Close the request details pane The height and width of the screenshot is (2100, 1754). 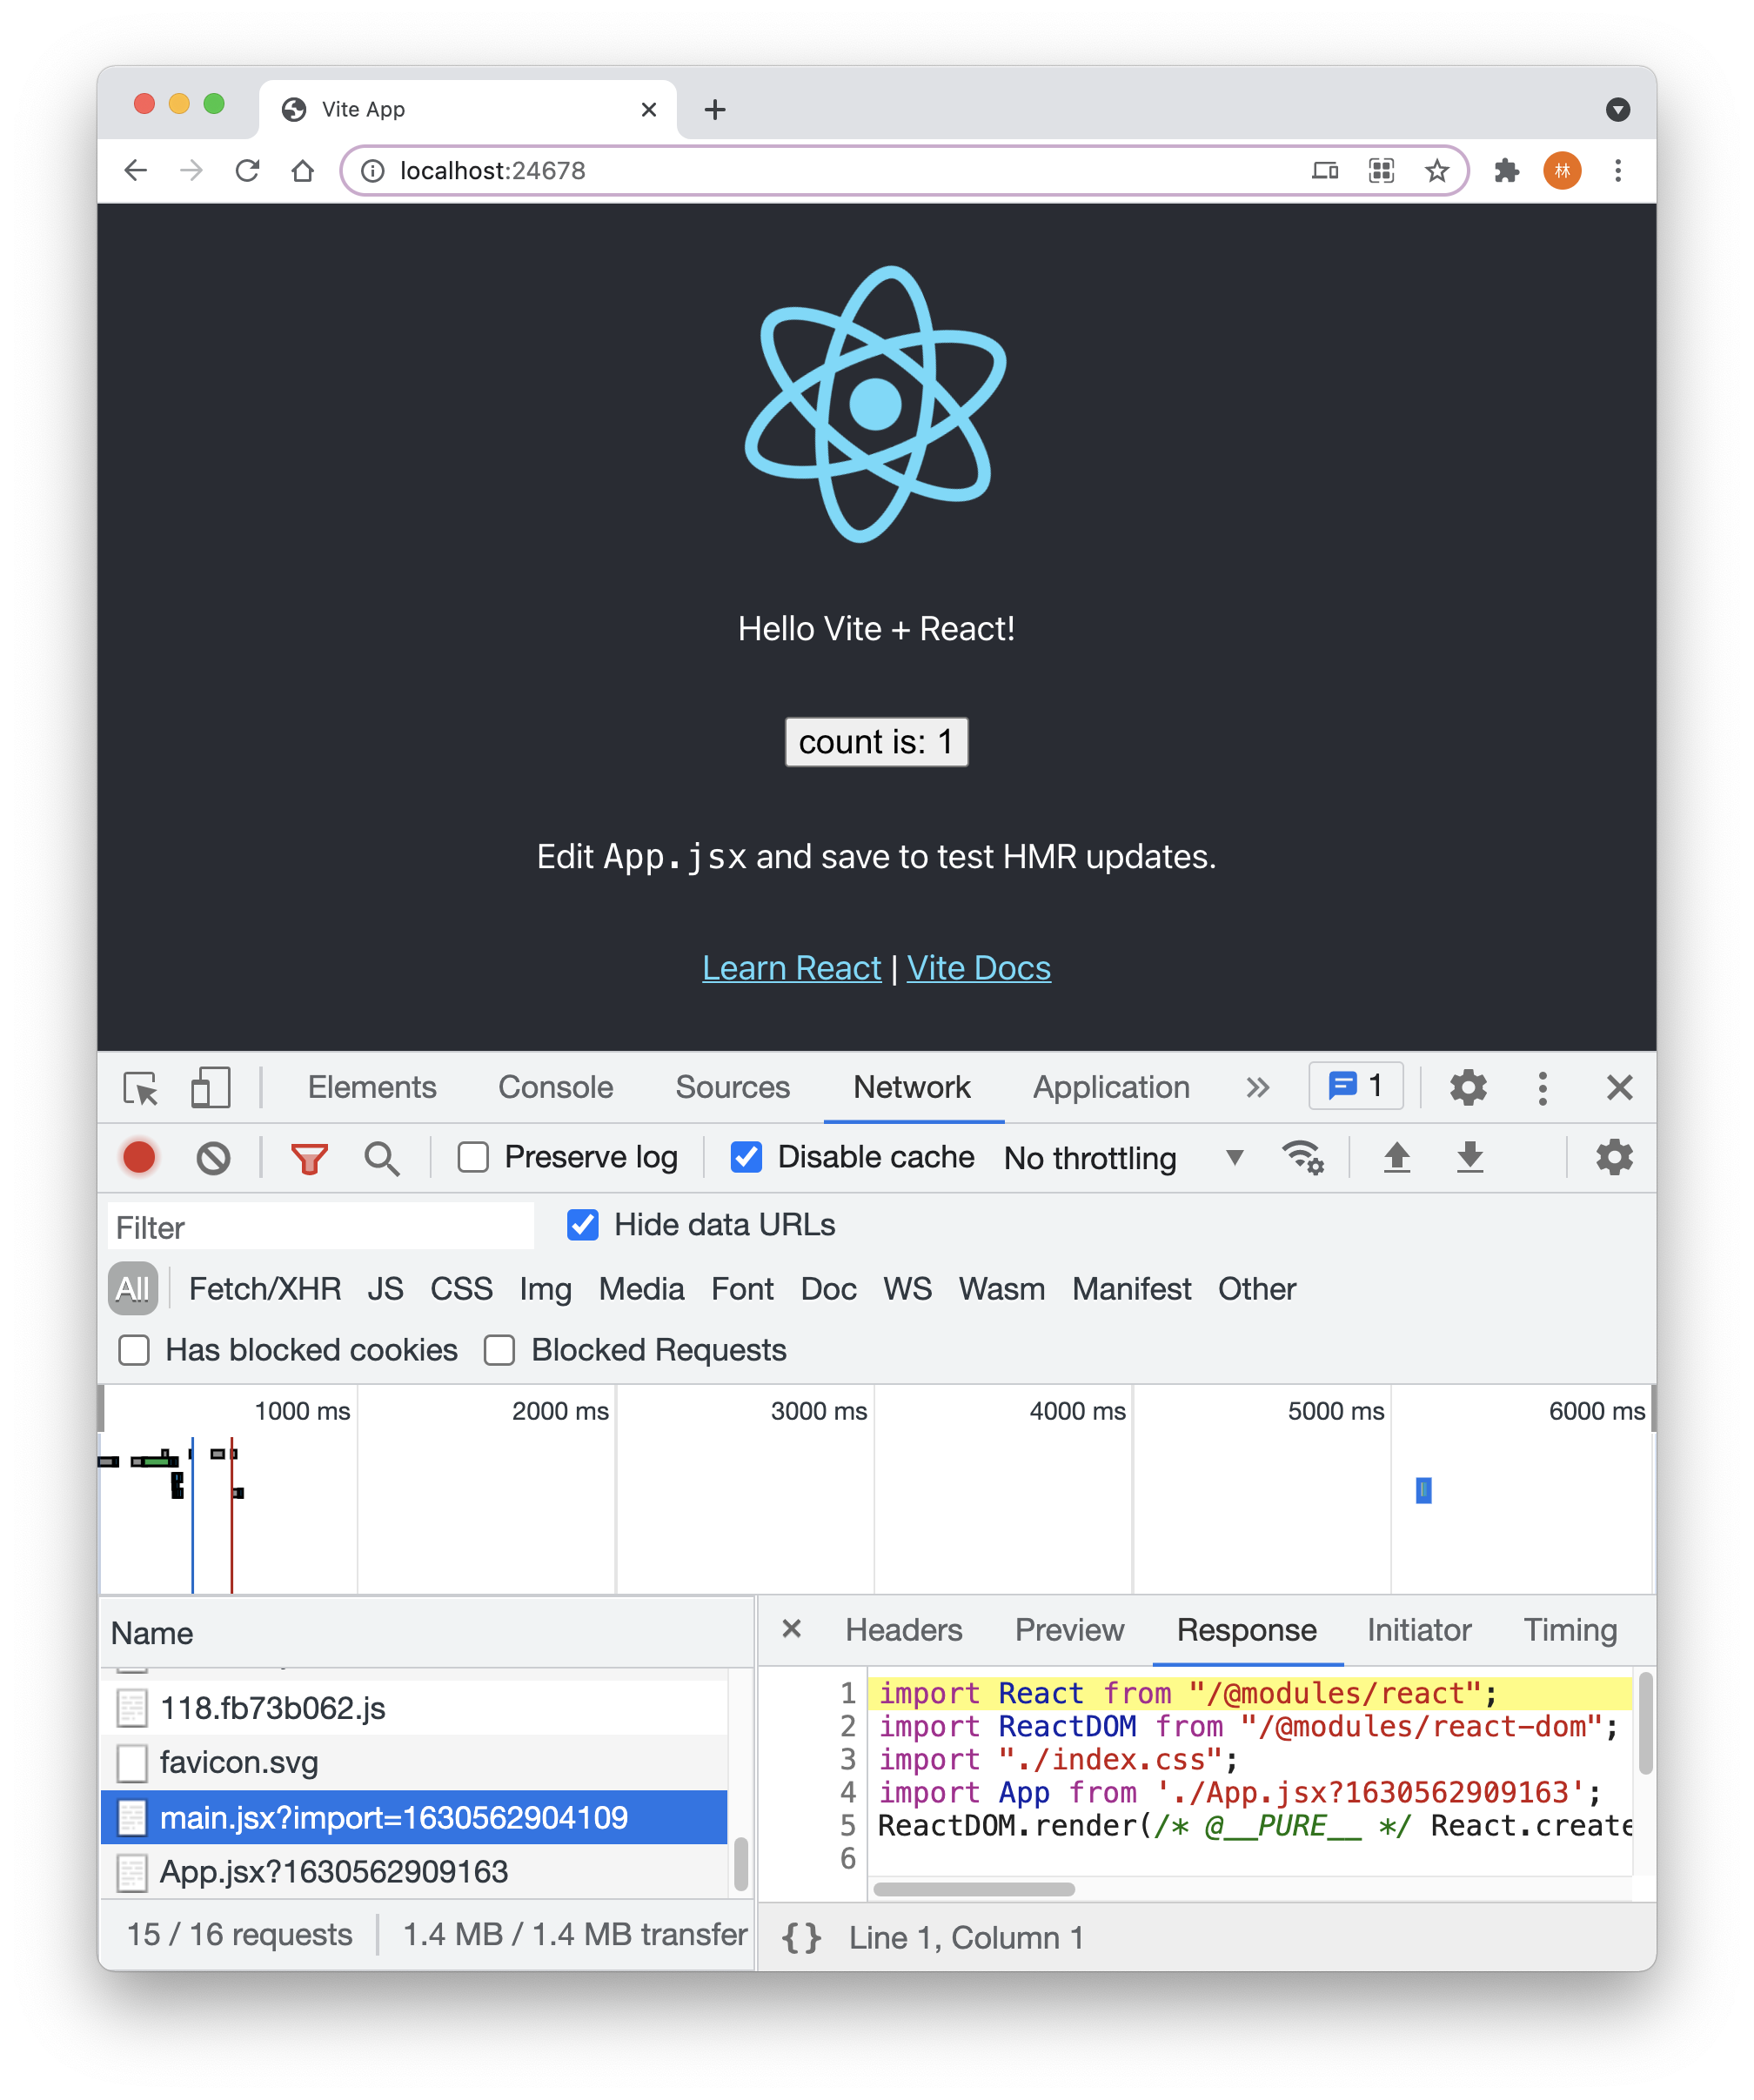pos(792,1629)
